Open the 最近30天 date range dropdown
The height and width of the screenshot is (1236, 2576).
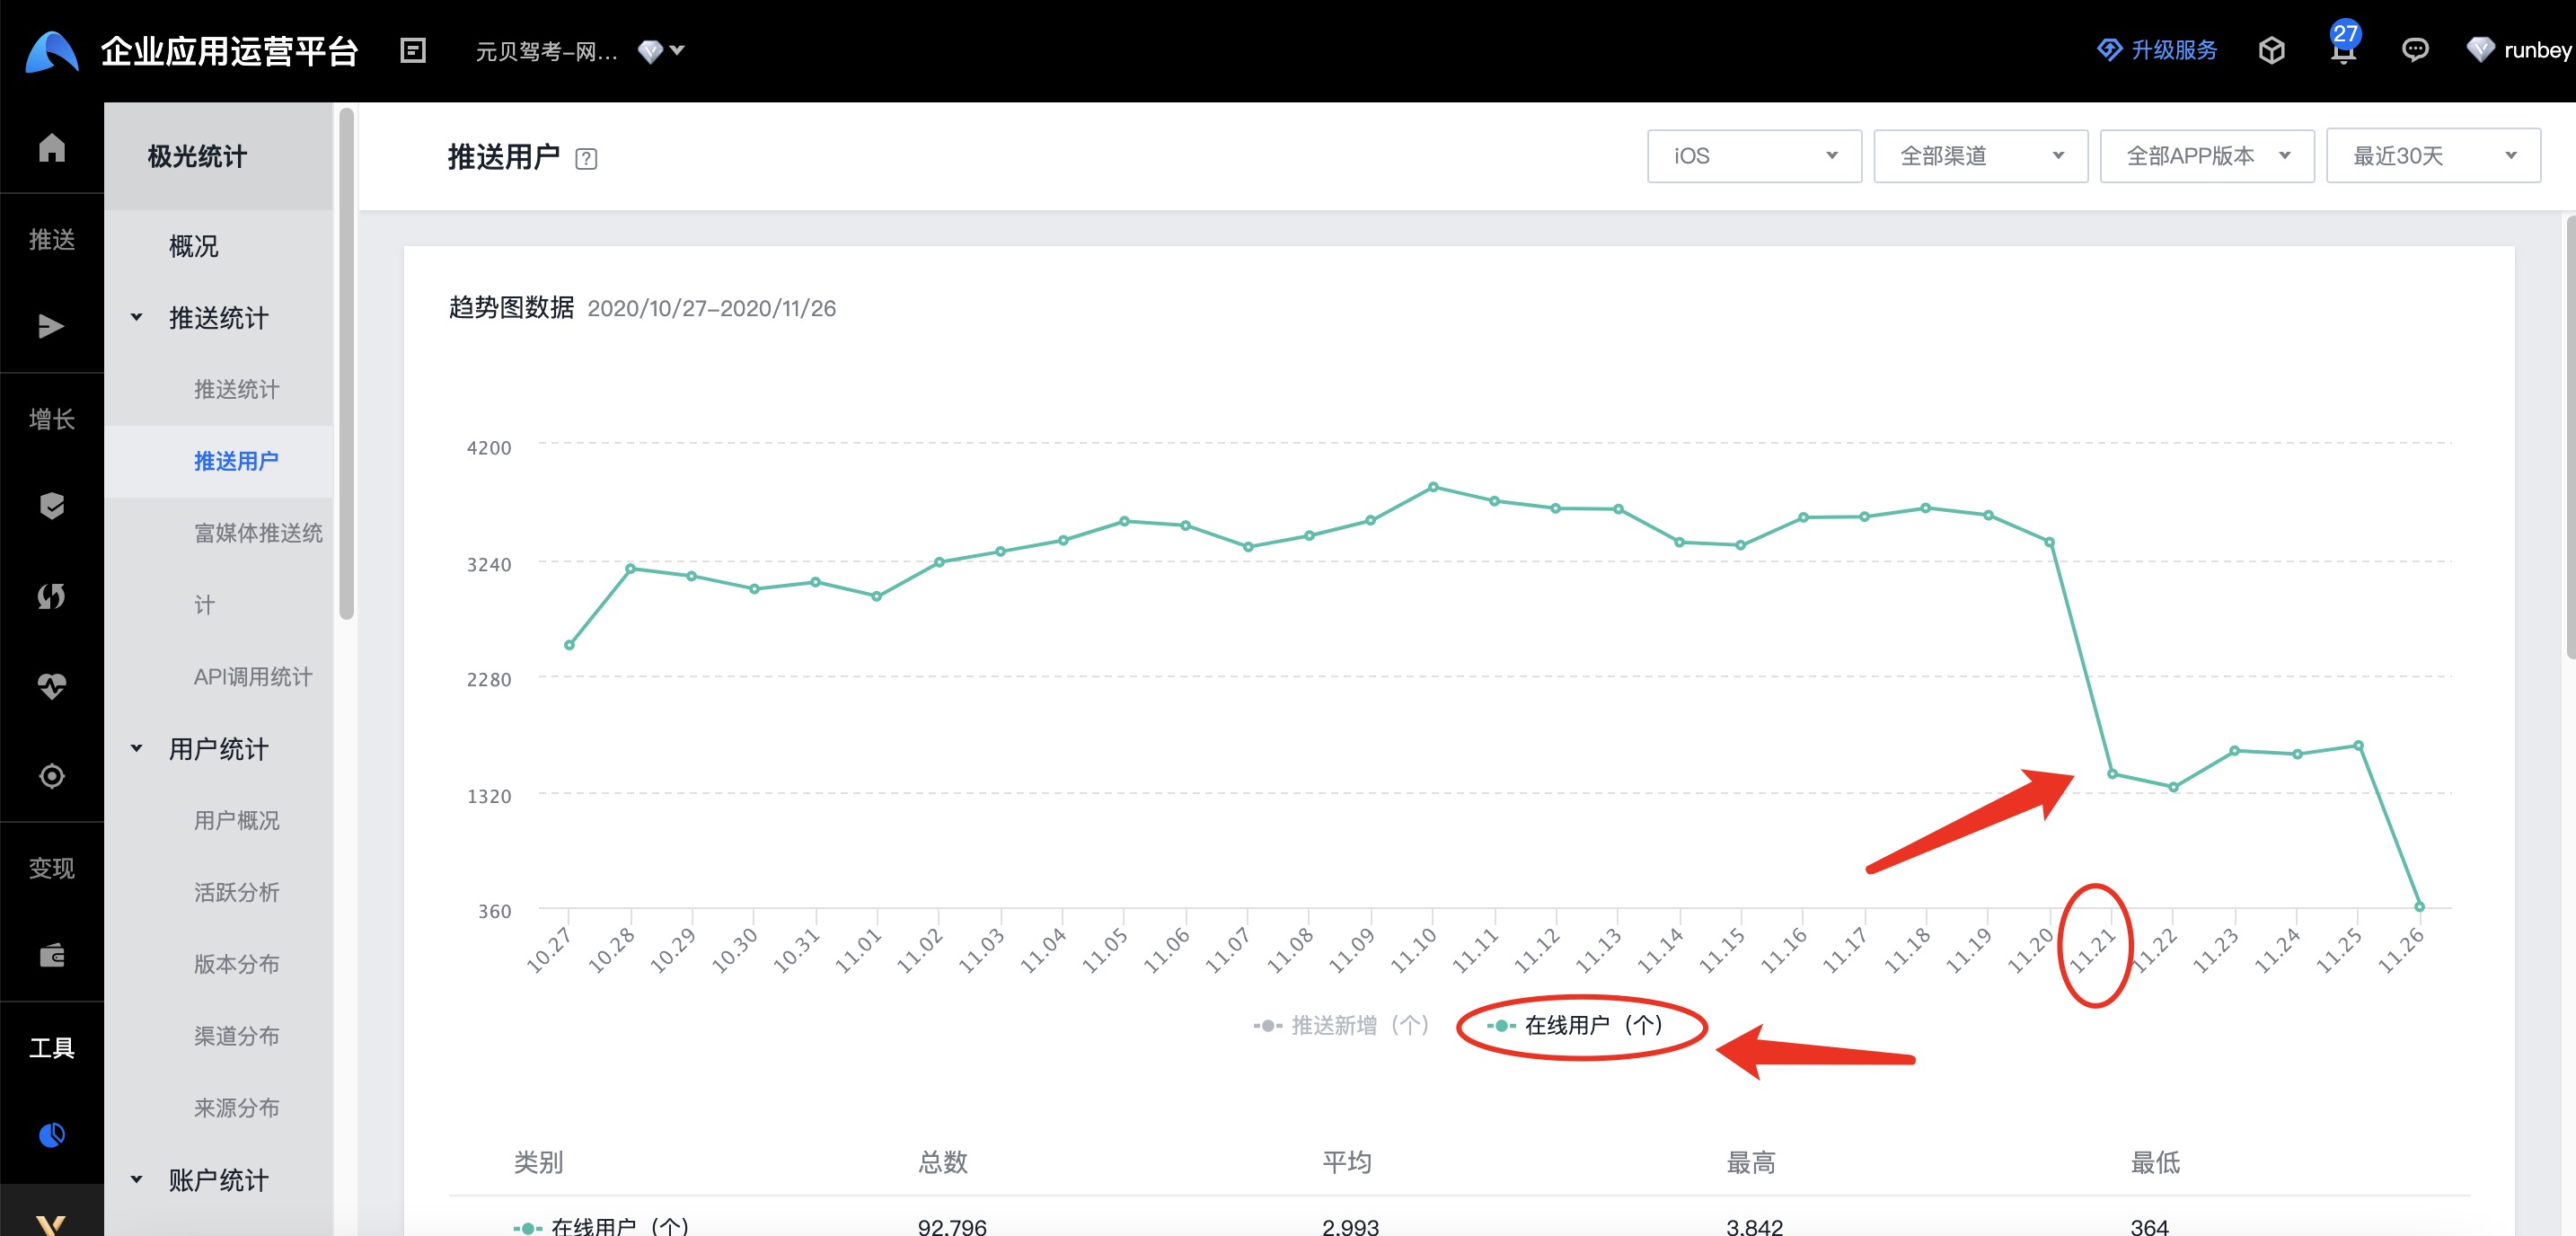pos(2432,156)
